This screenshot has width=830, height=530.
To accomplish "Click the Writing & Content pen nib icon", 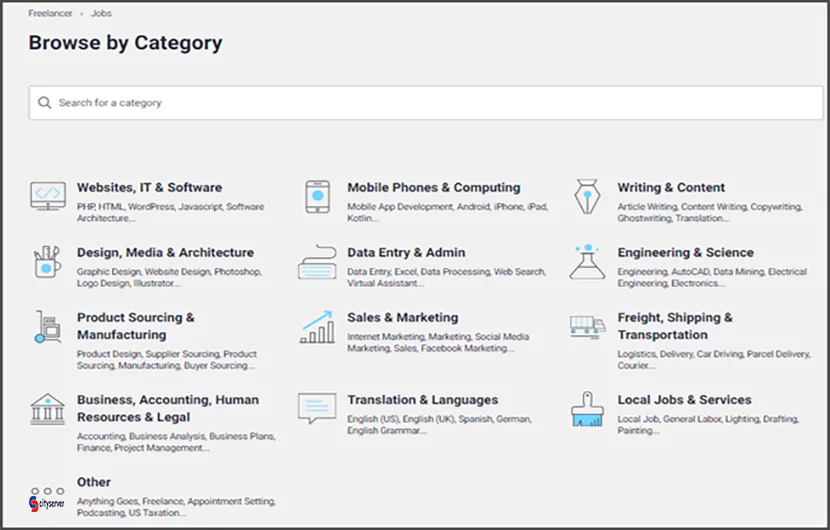I will click(x=587, y=196).
